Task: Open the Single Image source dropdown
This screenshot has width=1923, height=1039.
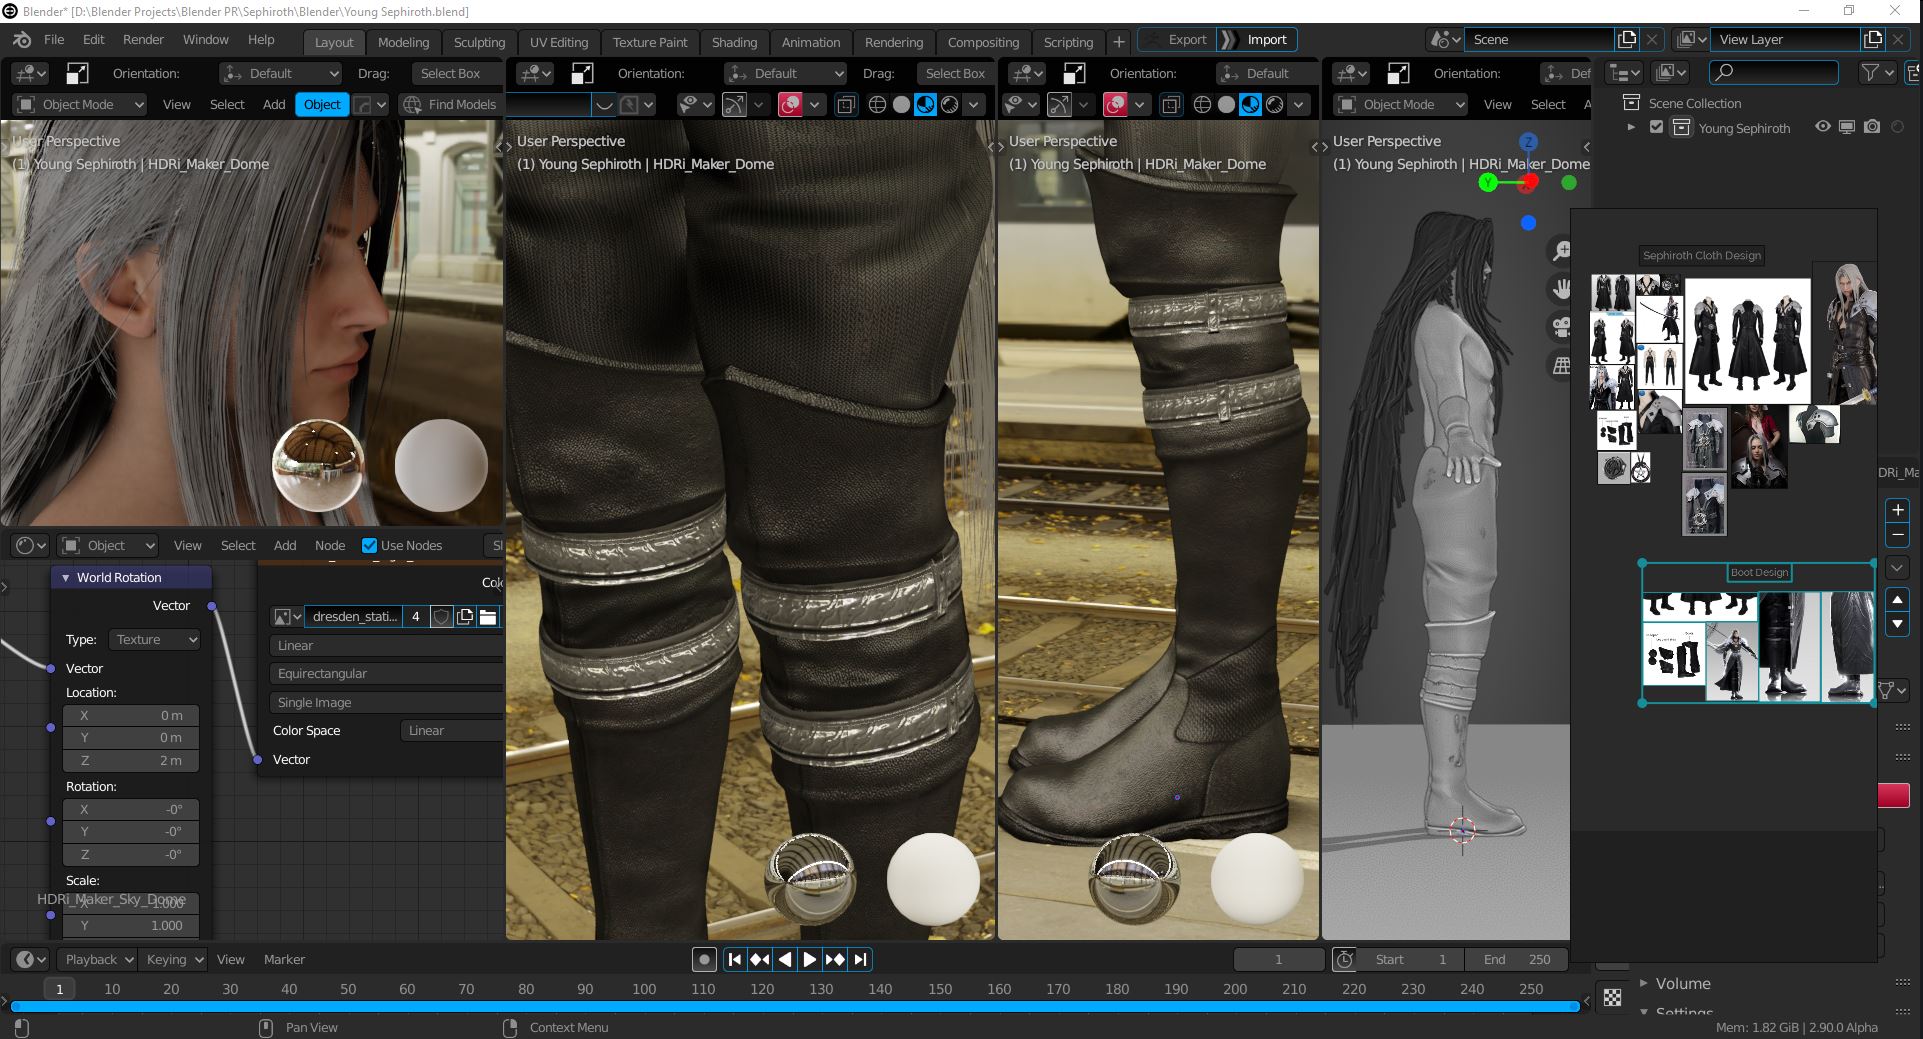Action: (386, 702)
